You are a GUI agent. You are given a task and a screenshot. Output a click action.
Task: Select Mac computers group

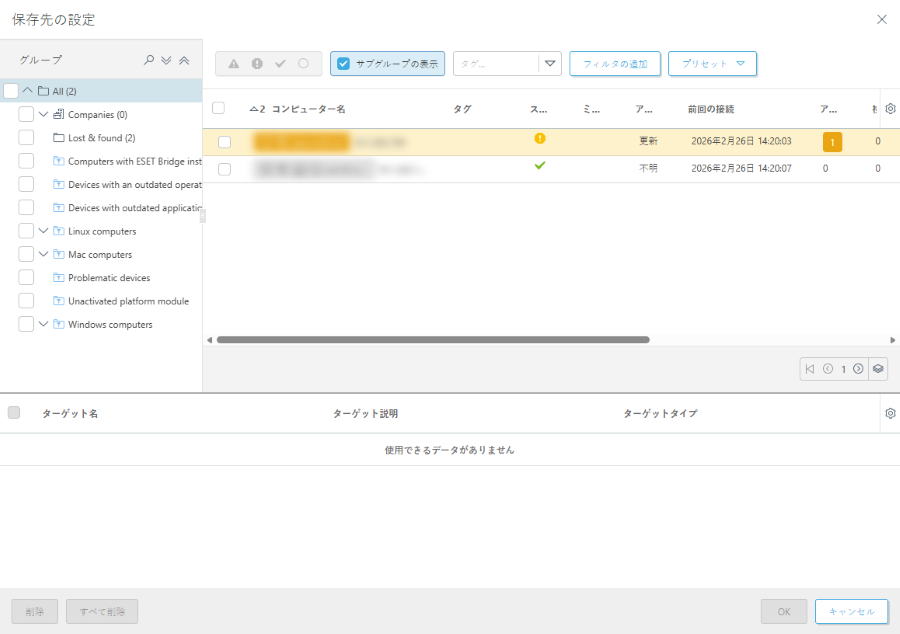(x=100, y=254)
